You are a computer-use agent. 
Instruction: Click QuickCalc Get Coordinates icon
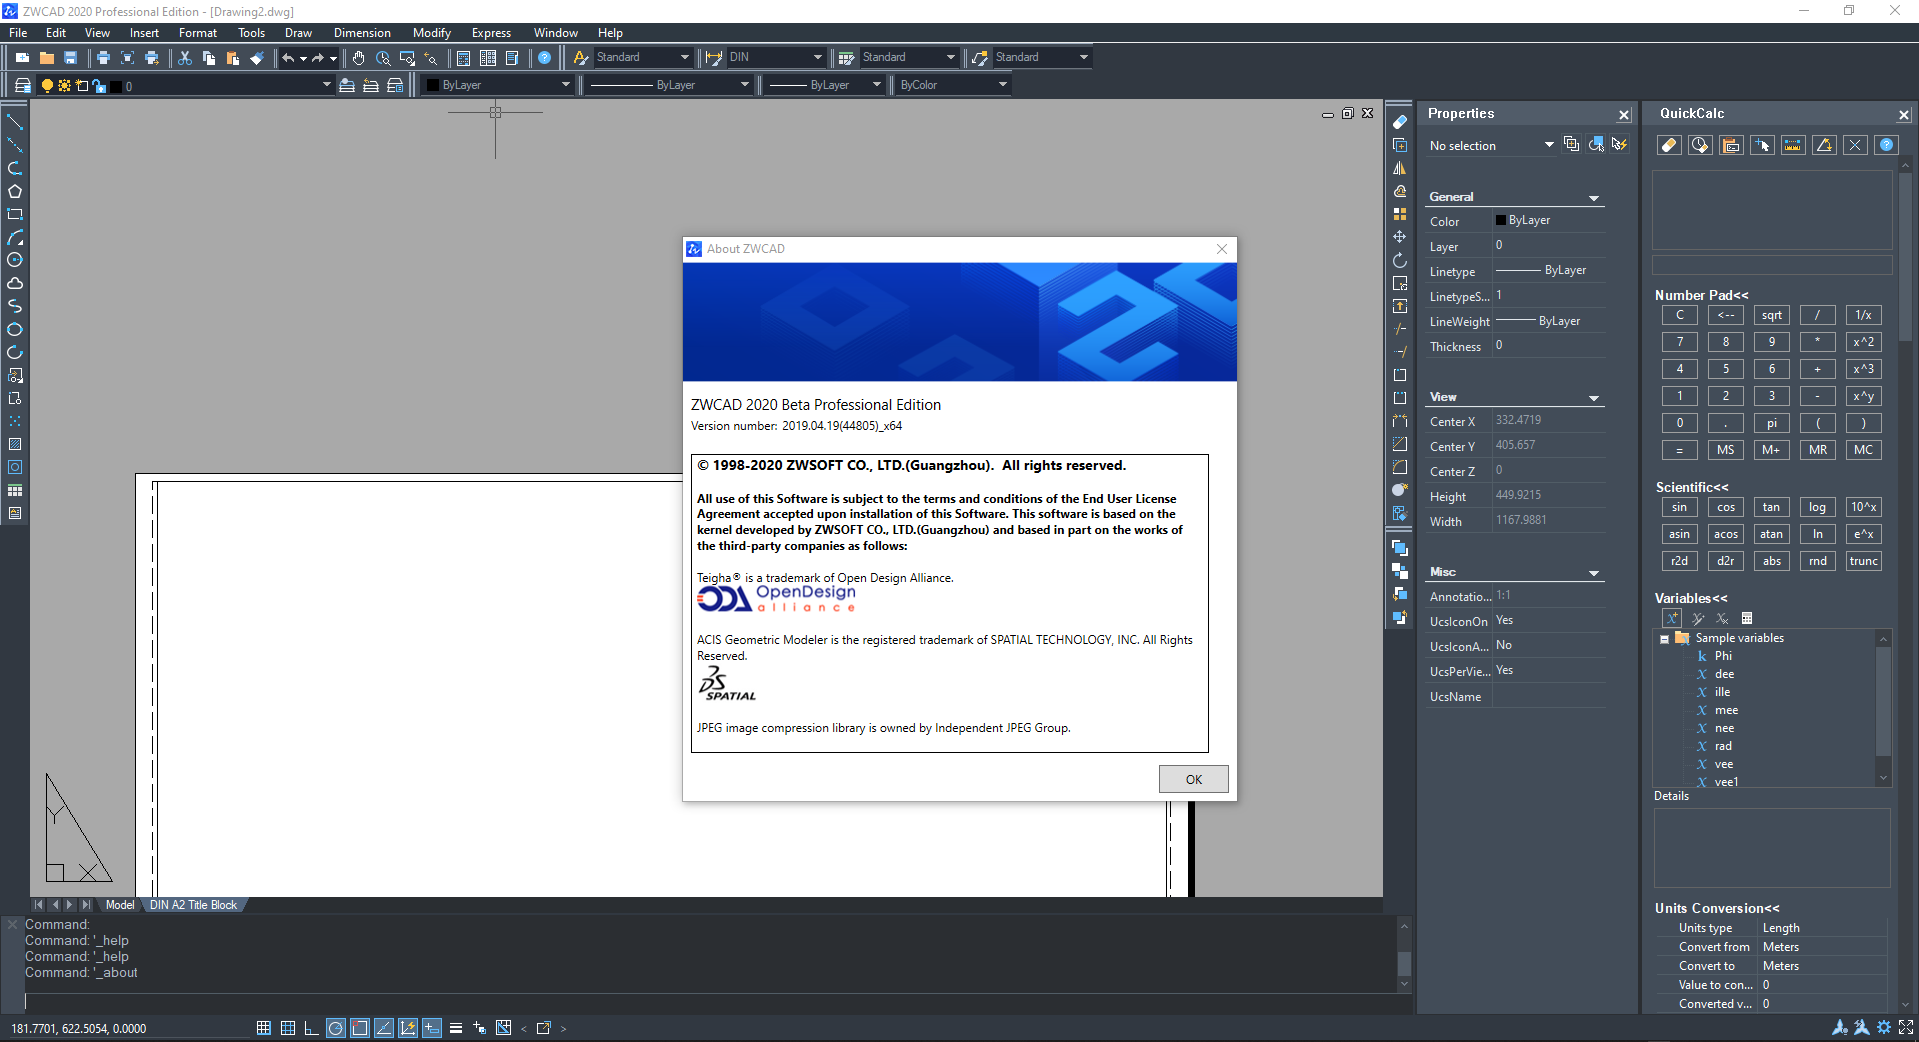[1762, 145]
